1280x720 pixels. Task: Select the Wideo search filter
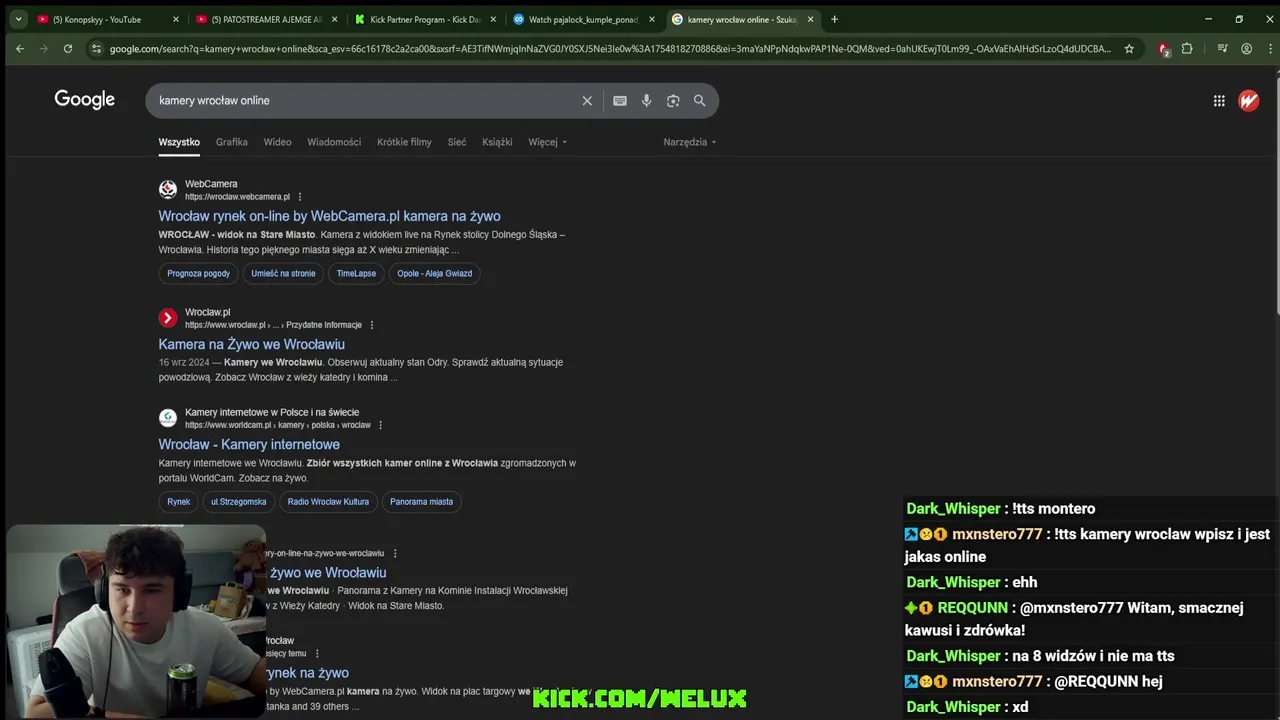click(277, 142)
